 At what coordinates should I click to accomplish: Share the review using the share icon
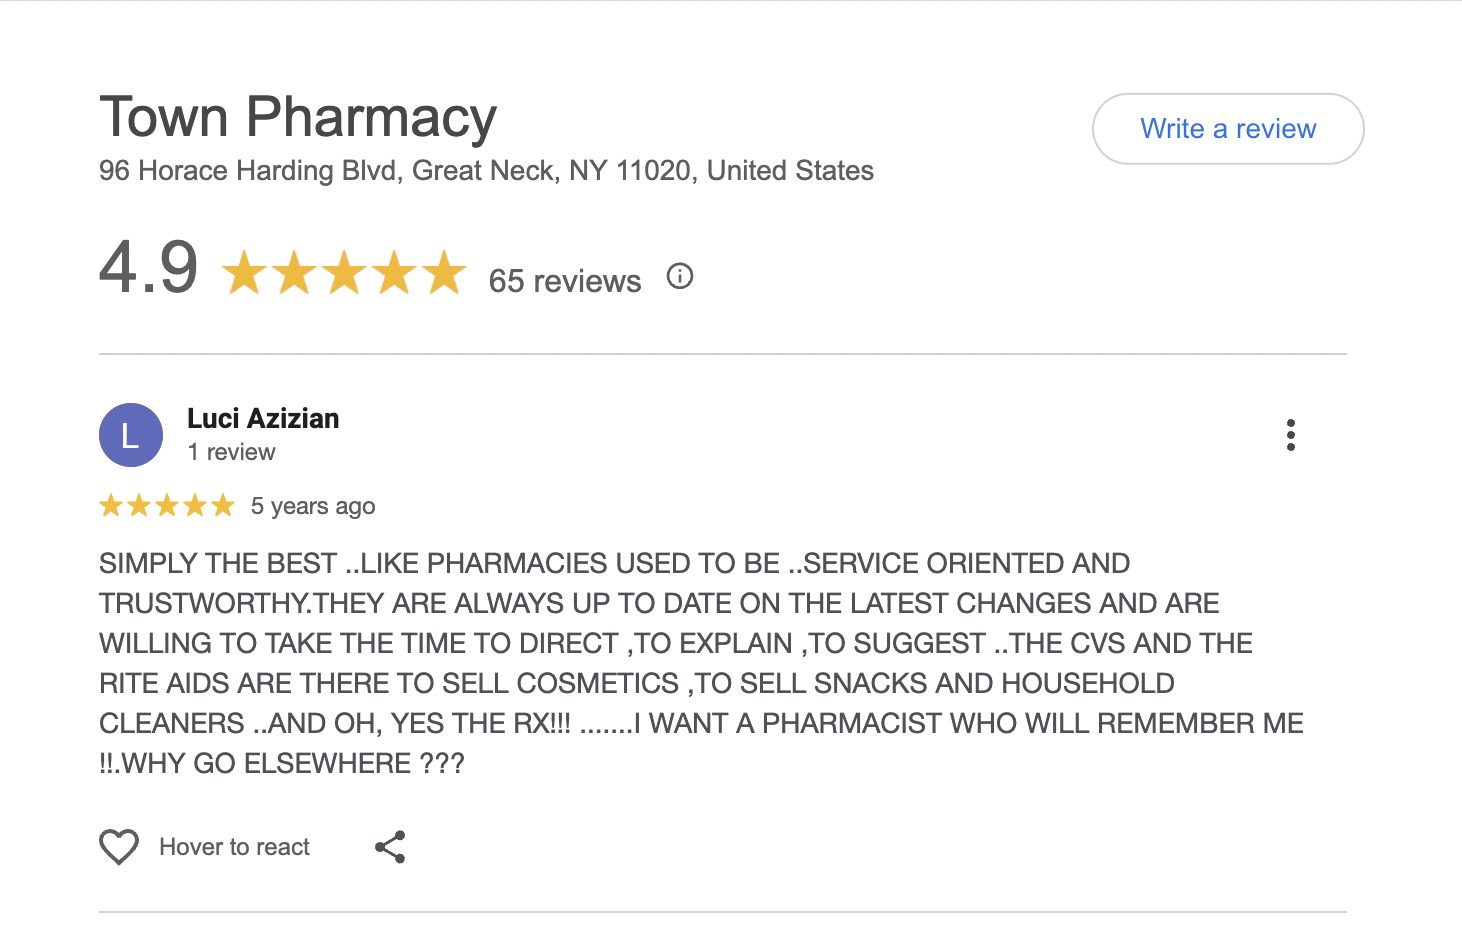click(x=390, y=847)
